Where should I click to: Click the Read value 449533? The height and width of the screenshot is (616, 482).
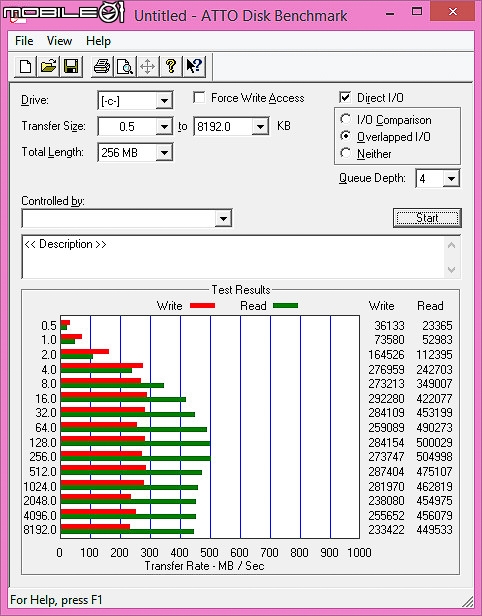(434, 530)
